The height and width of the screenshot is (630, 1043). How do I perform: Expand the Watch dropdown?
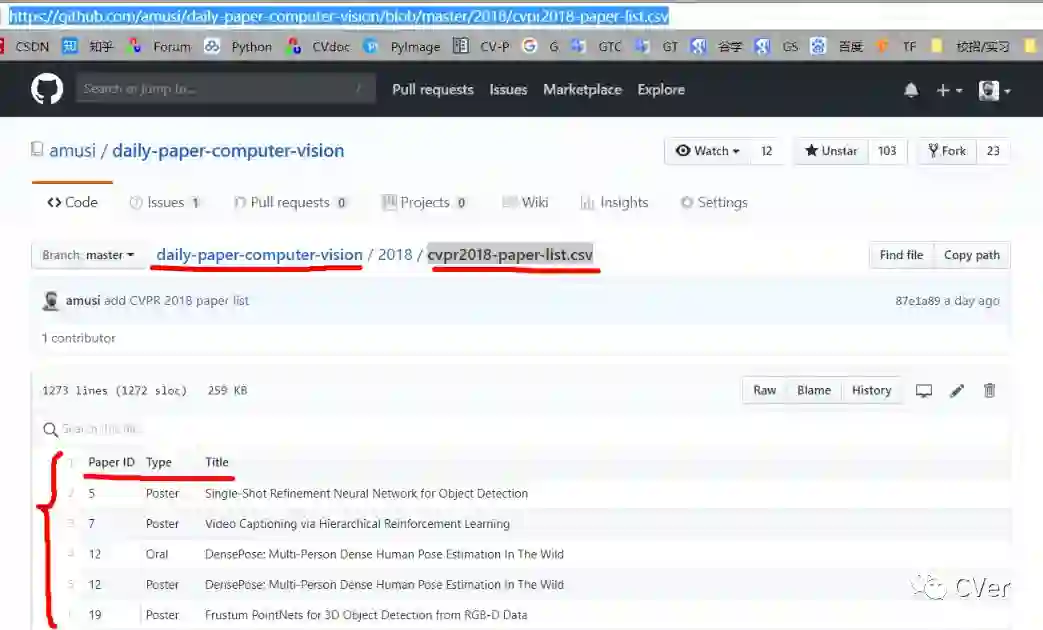[707, 151]
